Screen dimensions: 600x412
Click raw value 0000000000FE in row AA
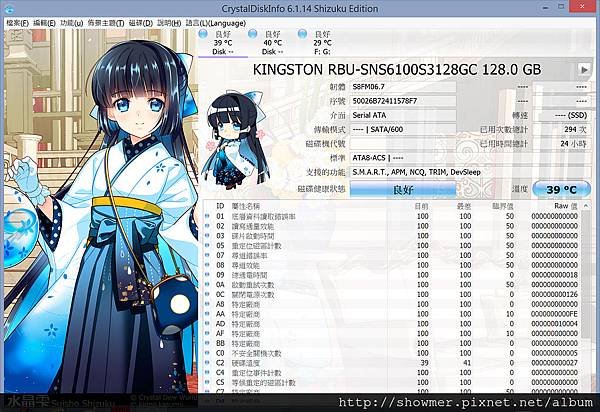click(x=554, y=314)
